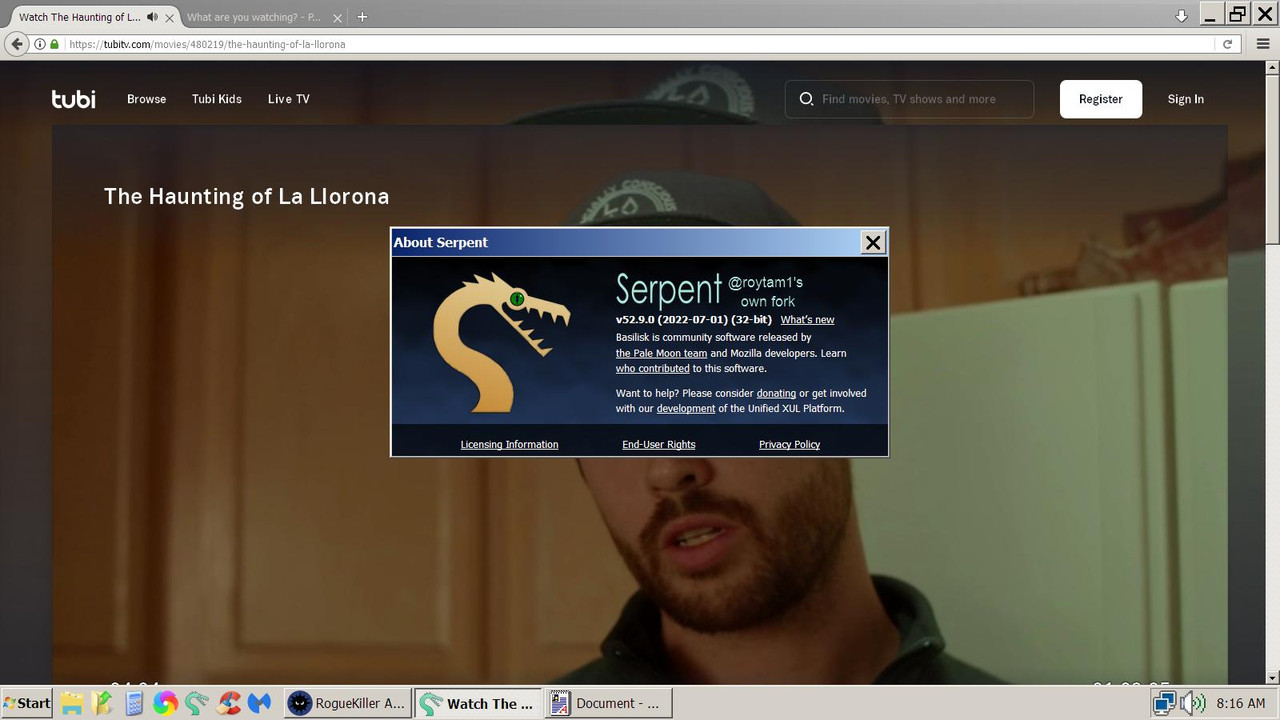Switch to the RogueKiller taskbar window
Viewport: 1280px width, 720px height.
(347, 703)
